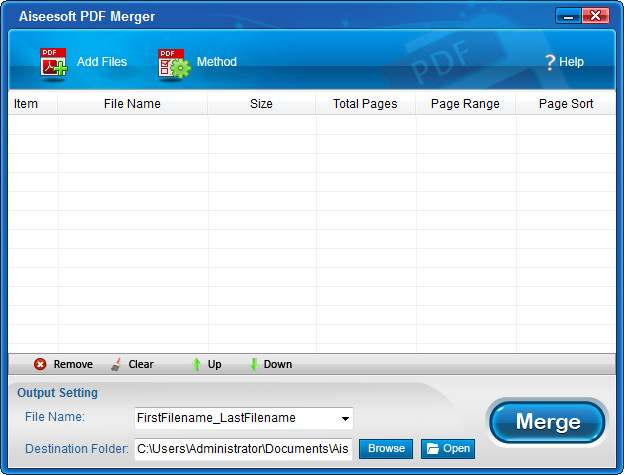Click the Item column header
624x475 pixels.
(x=33, y=104)
